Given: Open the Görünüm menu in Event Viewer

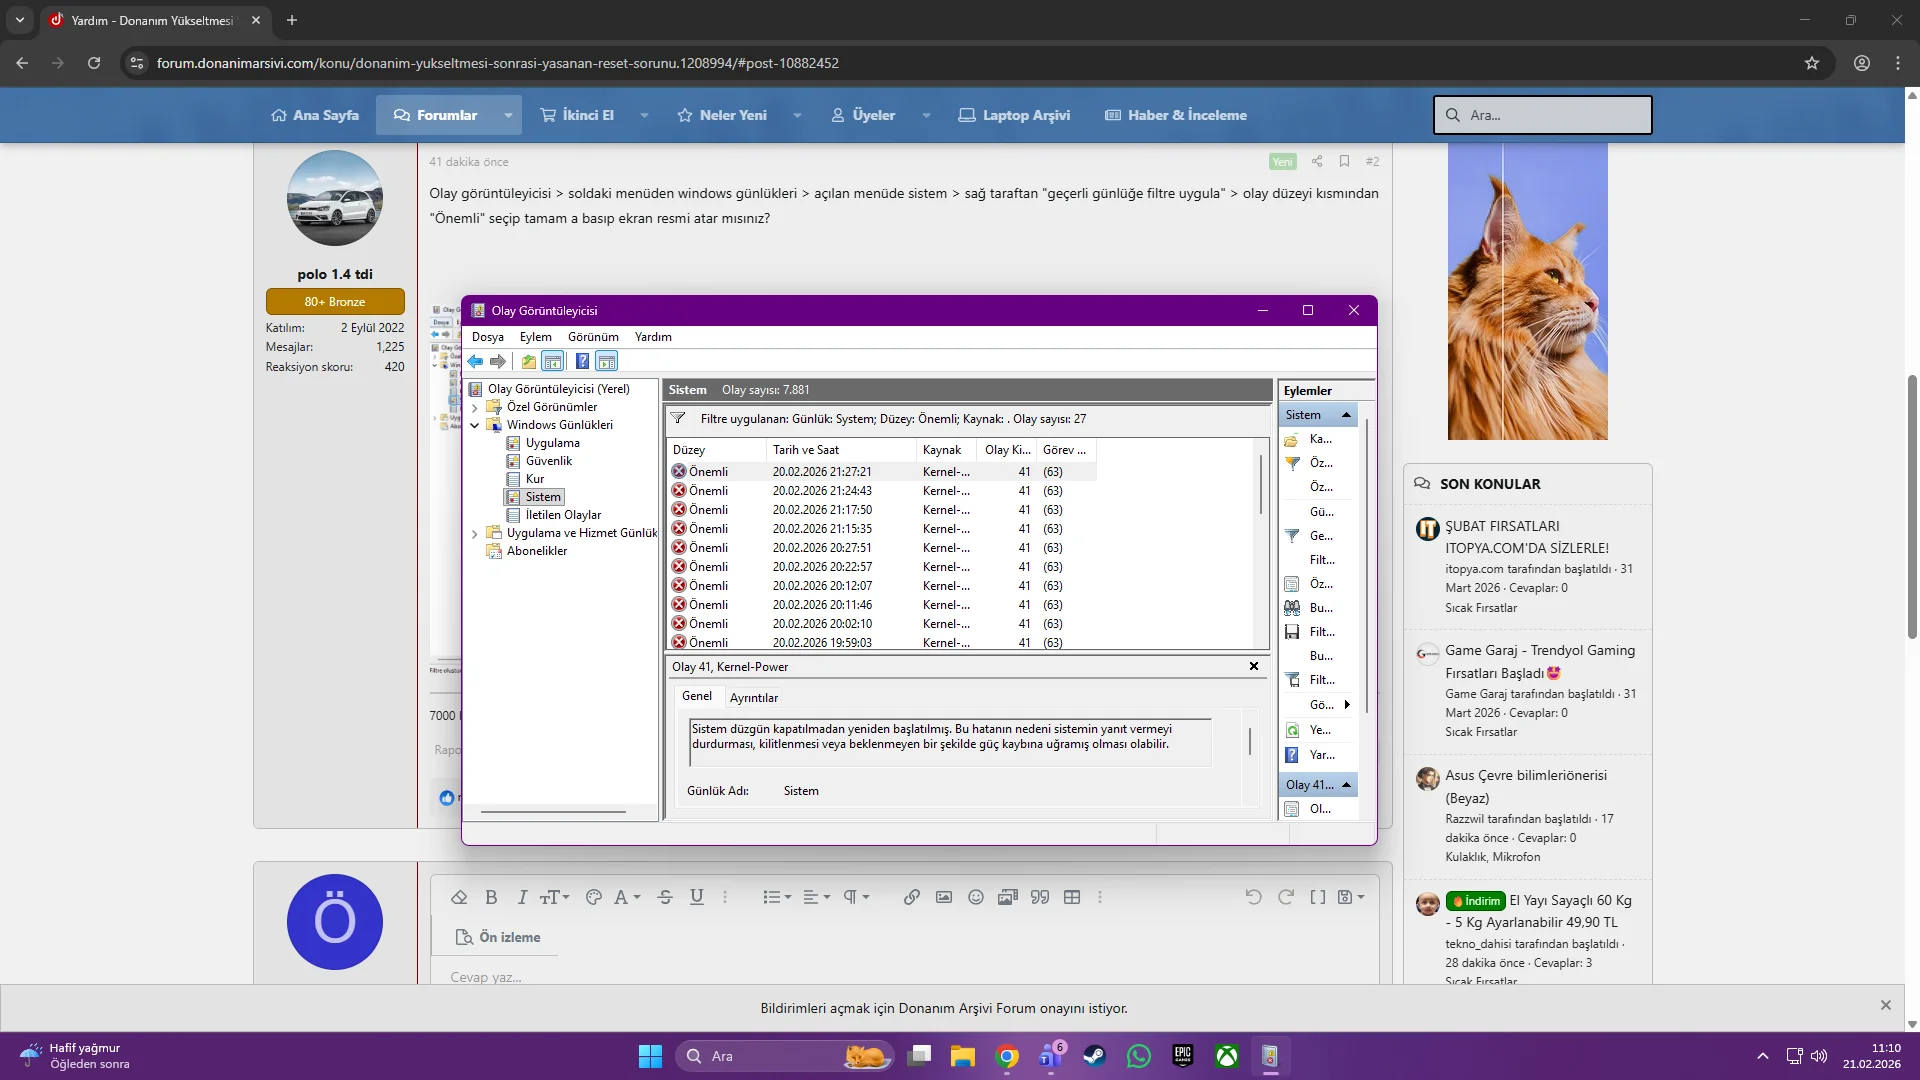Looking at the screenshot, I should [593, 337].
